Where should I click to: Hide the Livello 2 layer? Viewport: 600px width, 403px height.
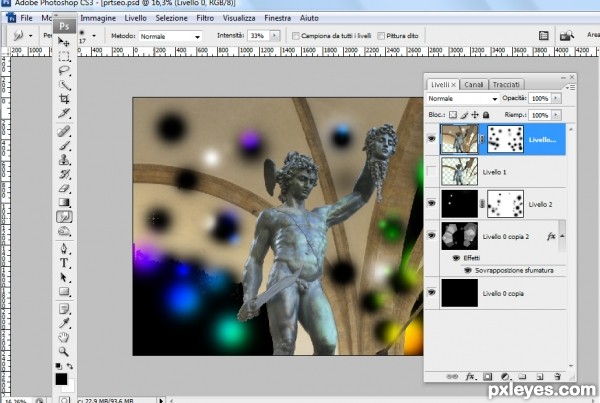432,203
